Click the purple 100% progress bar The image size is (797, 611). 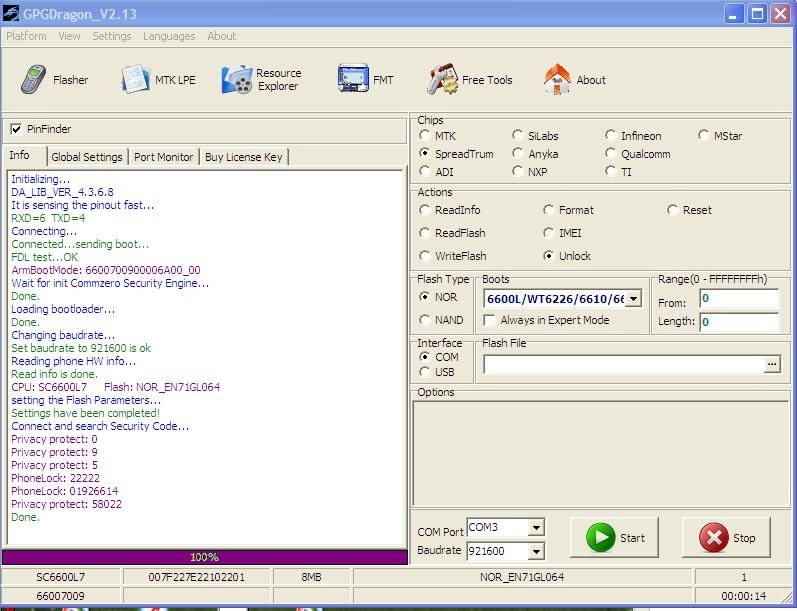204,557
